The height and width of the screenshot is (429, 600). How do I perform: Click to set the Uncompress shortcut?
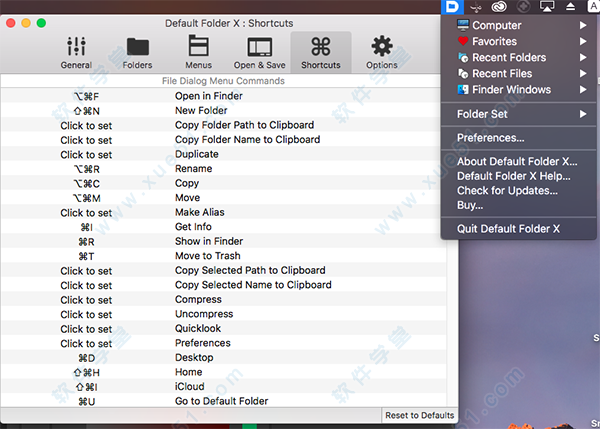click(x=86, y=315)
